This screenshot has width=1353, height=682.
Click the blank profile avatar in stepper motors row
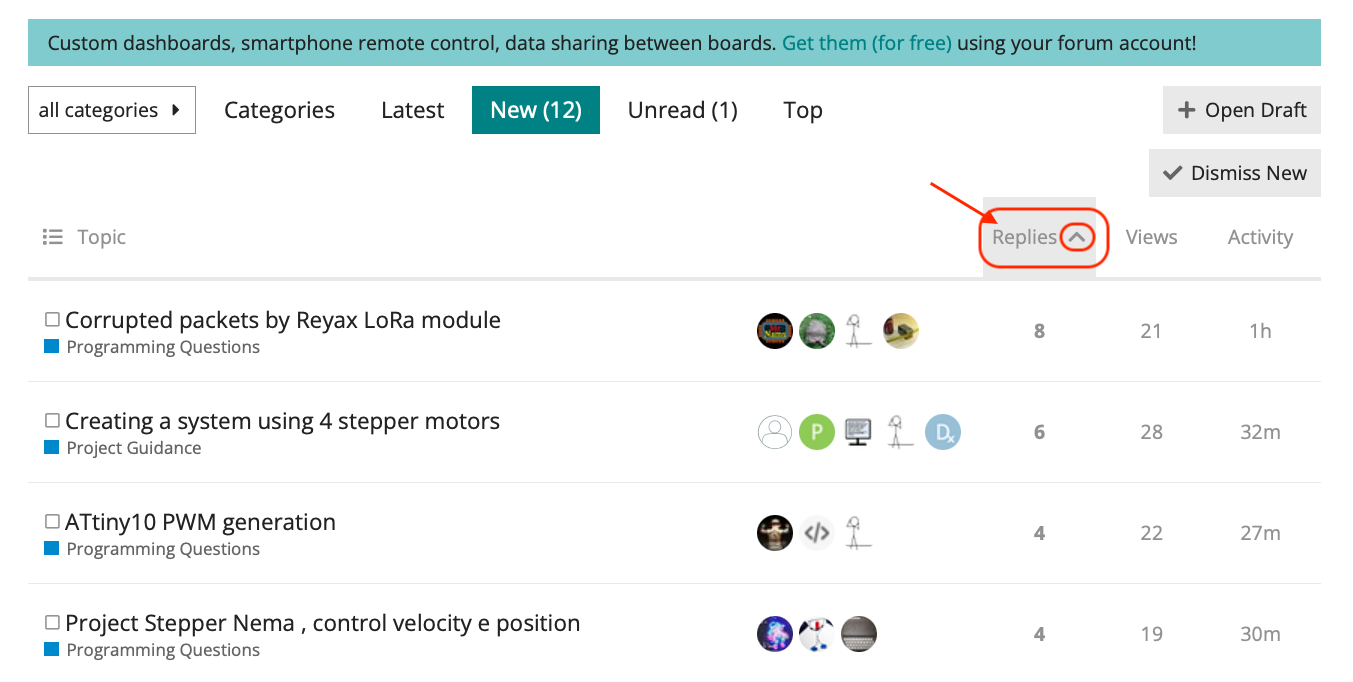coord(775,432)
